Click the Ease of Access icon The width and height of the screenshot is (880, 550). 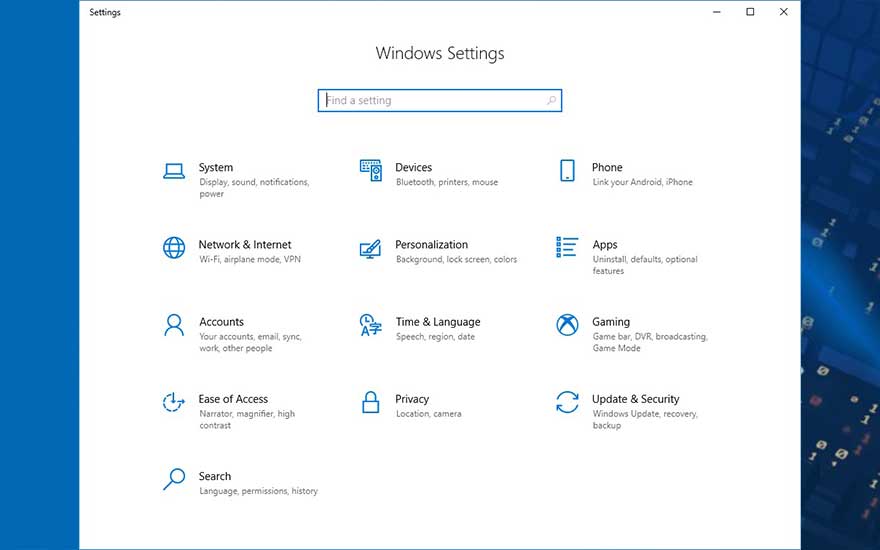tap(173, 402)
